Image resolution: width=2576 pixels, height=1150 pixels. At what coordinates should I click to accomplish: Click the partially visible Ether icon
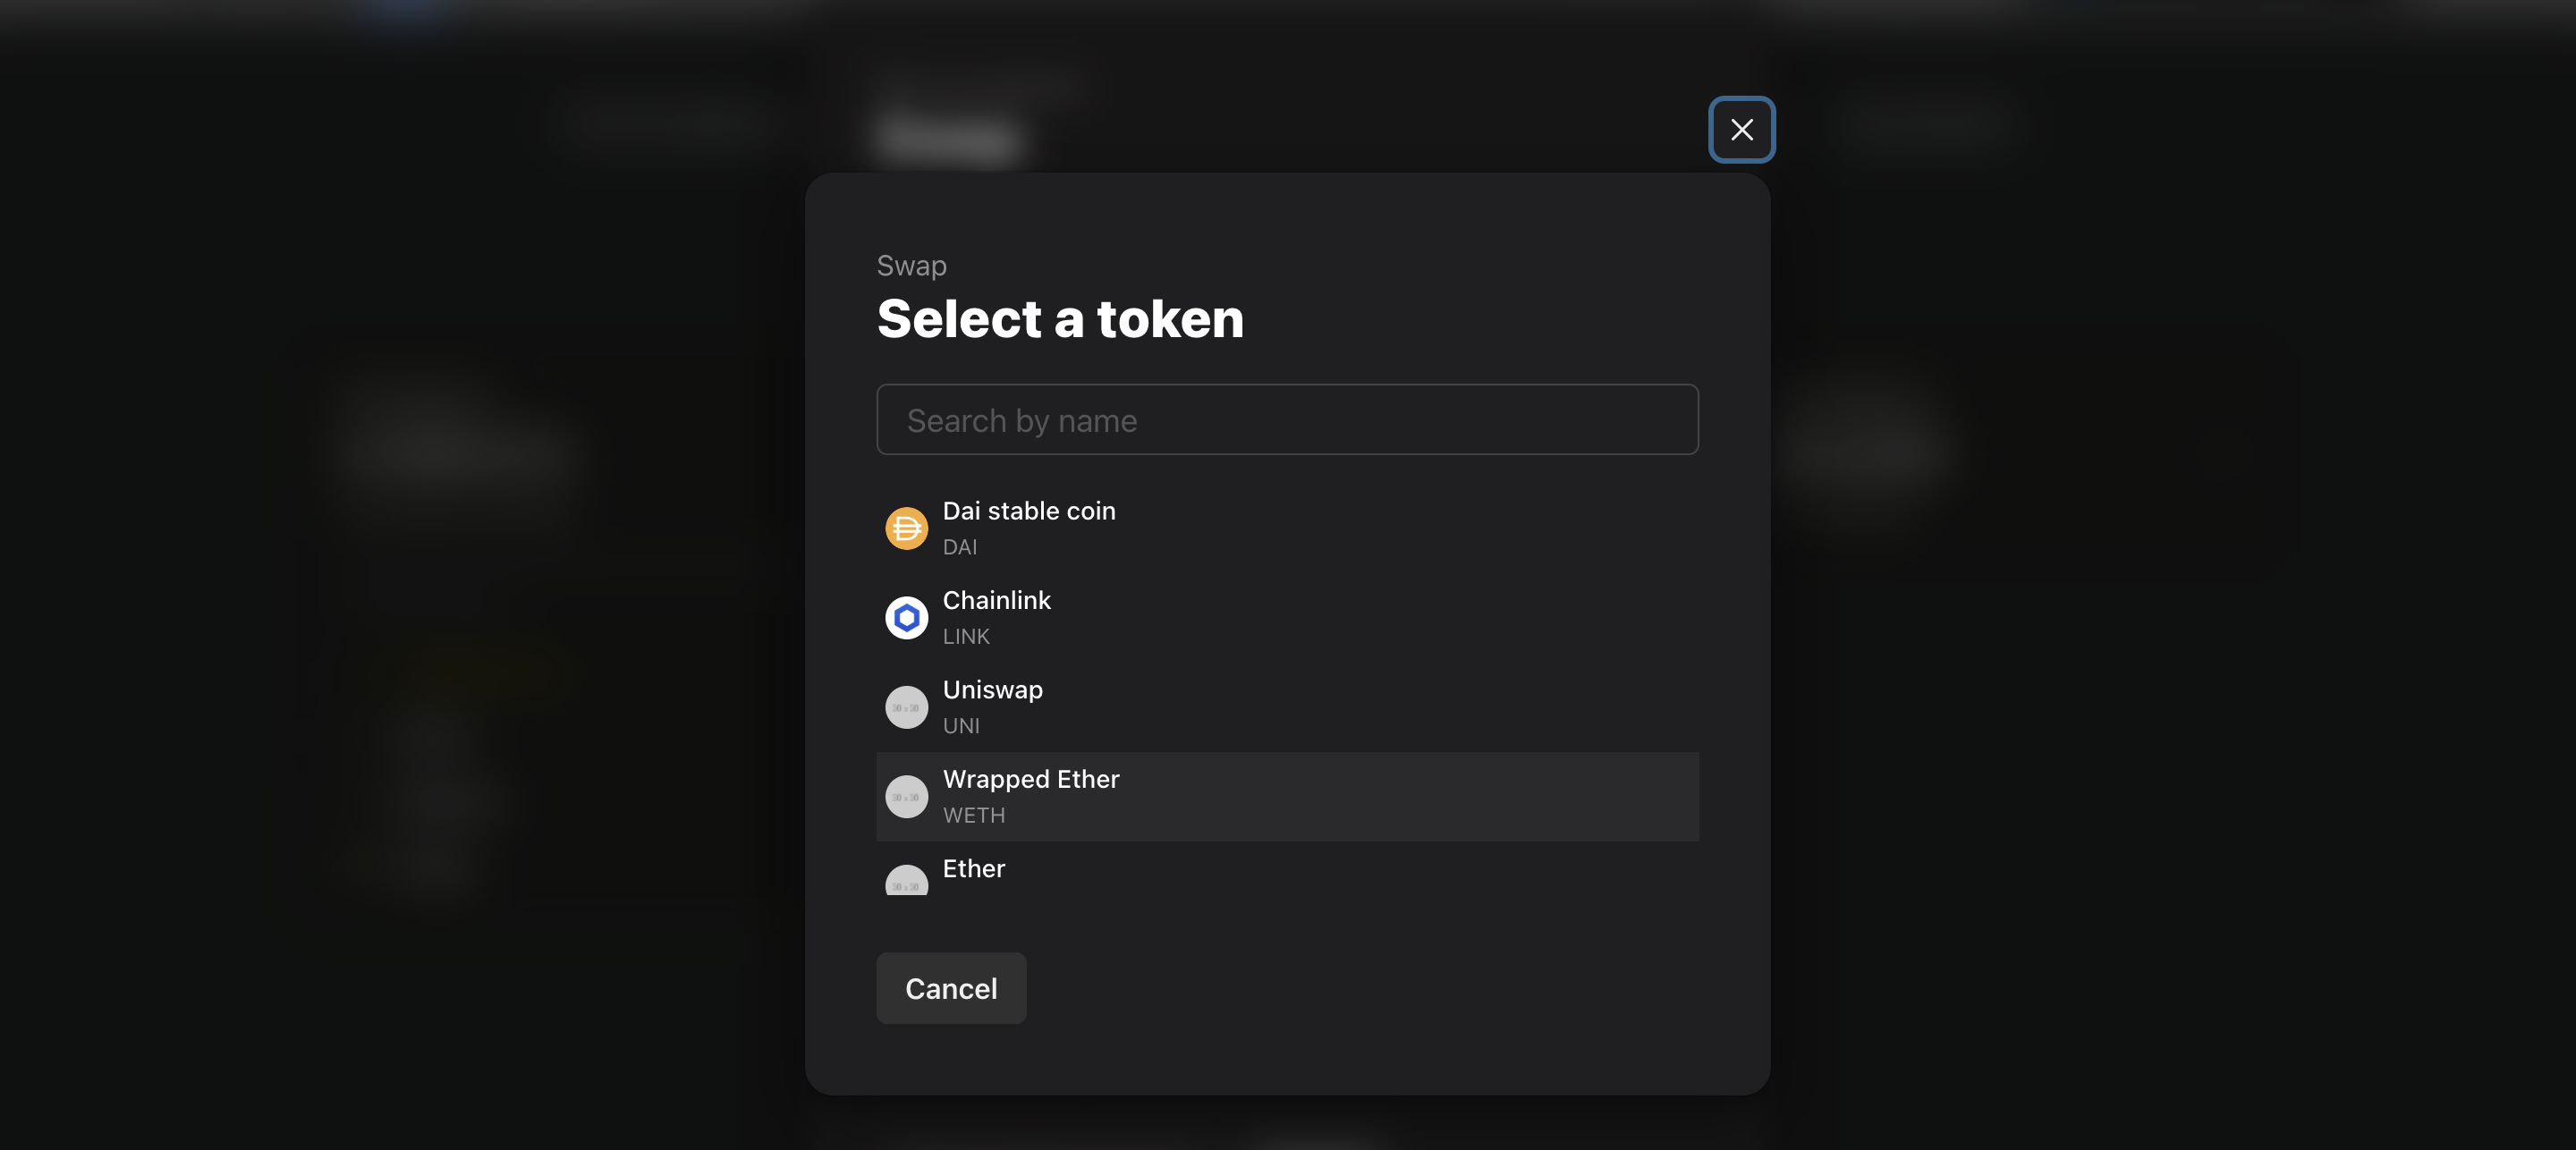tap(906, 880)
